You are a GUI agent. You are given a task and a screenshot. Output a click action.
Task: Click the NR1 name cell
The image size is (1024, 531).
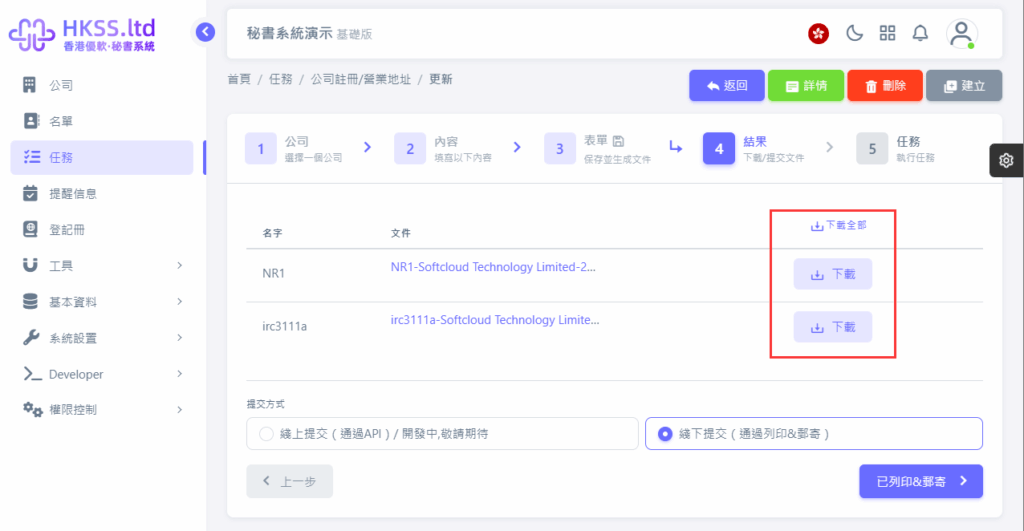[x=274, y=273]
